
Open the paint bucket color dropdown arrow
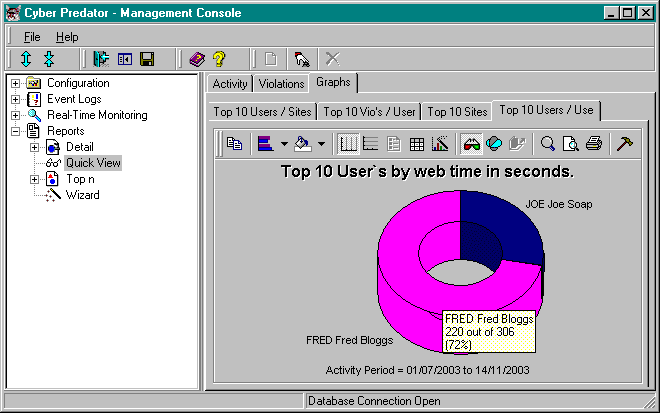tap(321, 144)
